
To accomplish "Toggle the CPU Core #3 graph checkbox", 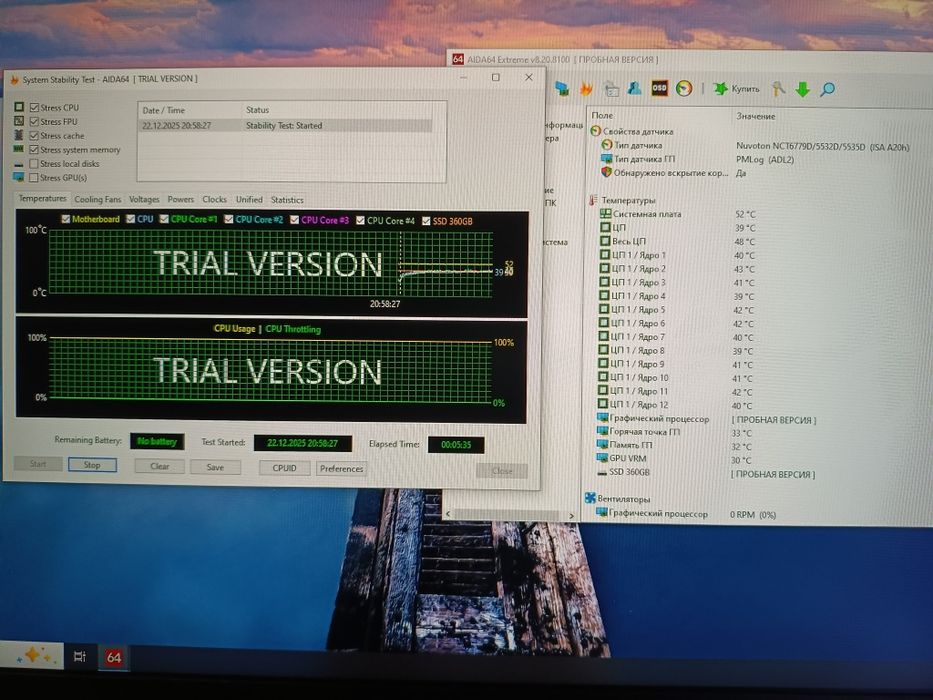I will pos(295,220).
